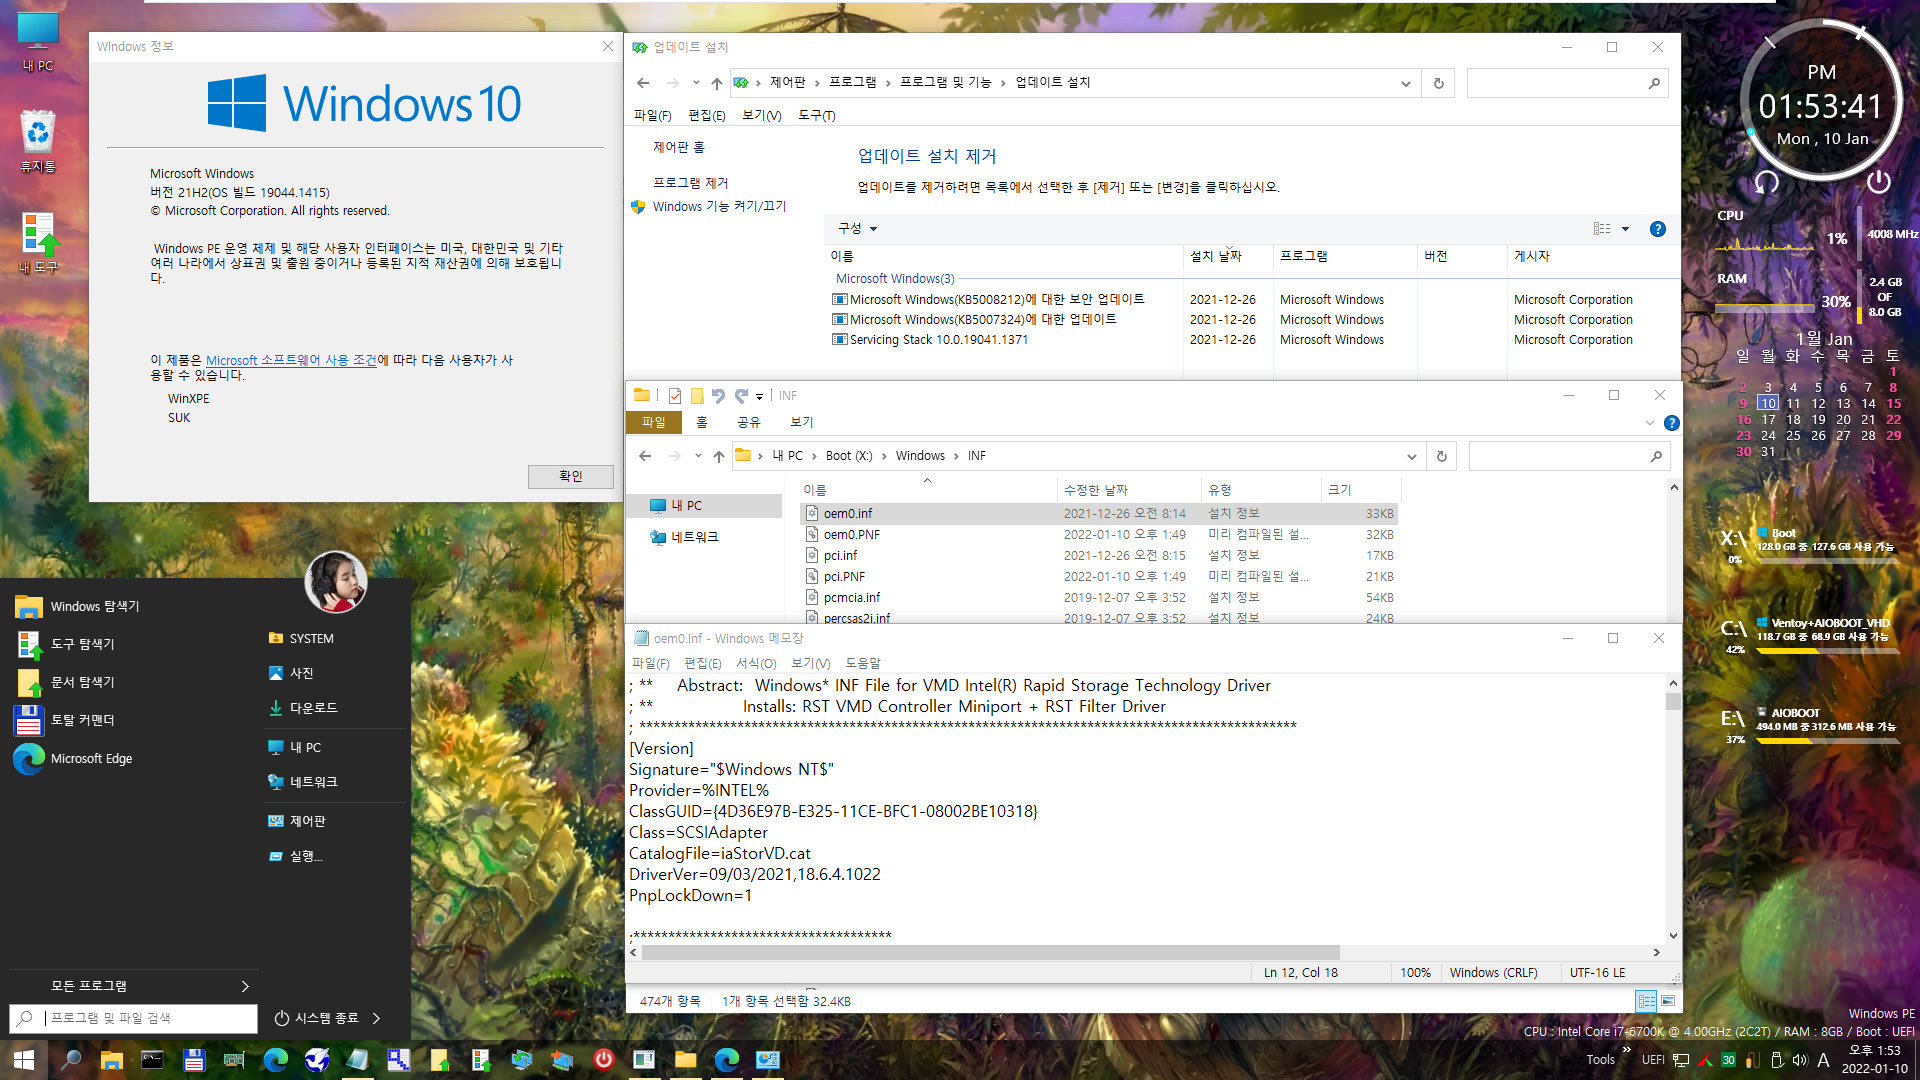Image resolution: width=1920 pixels, height=1080 pixels.
Task: Click the user avatar picture in start menu
Action: tap(336, 581)
